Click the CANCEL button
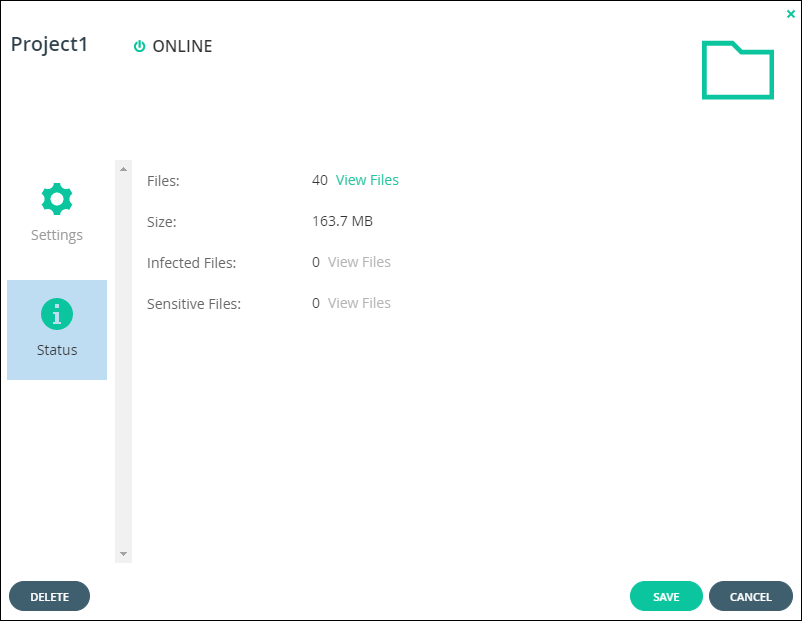Screen dimensions: 802x621 click(x=750, y=596)
